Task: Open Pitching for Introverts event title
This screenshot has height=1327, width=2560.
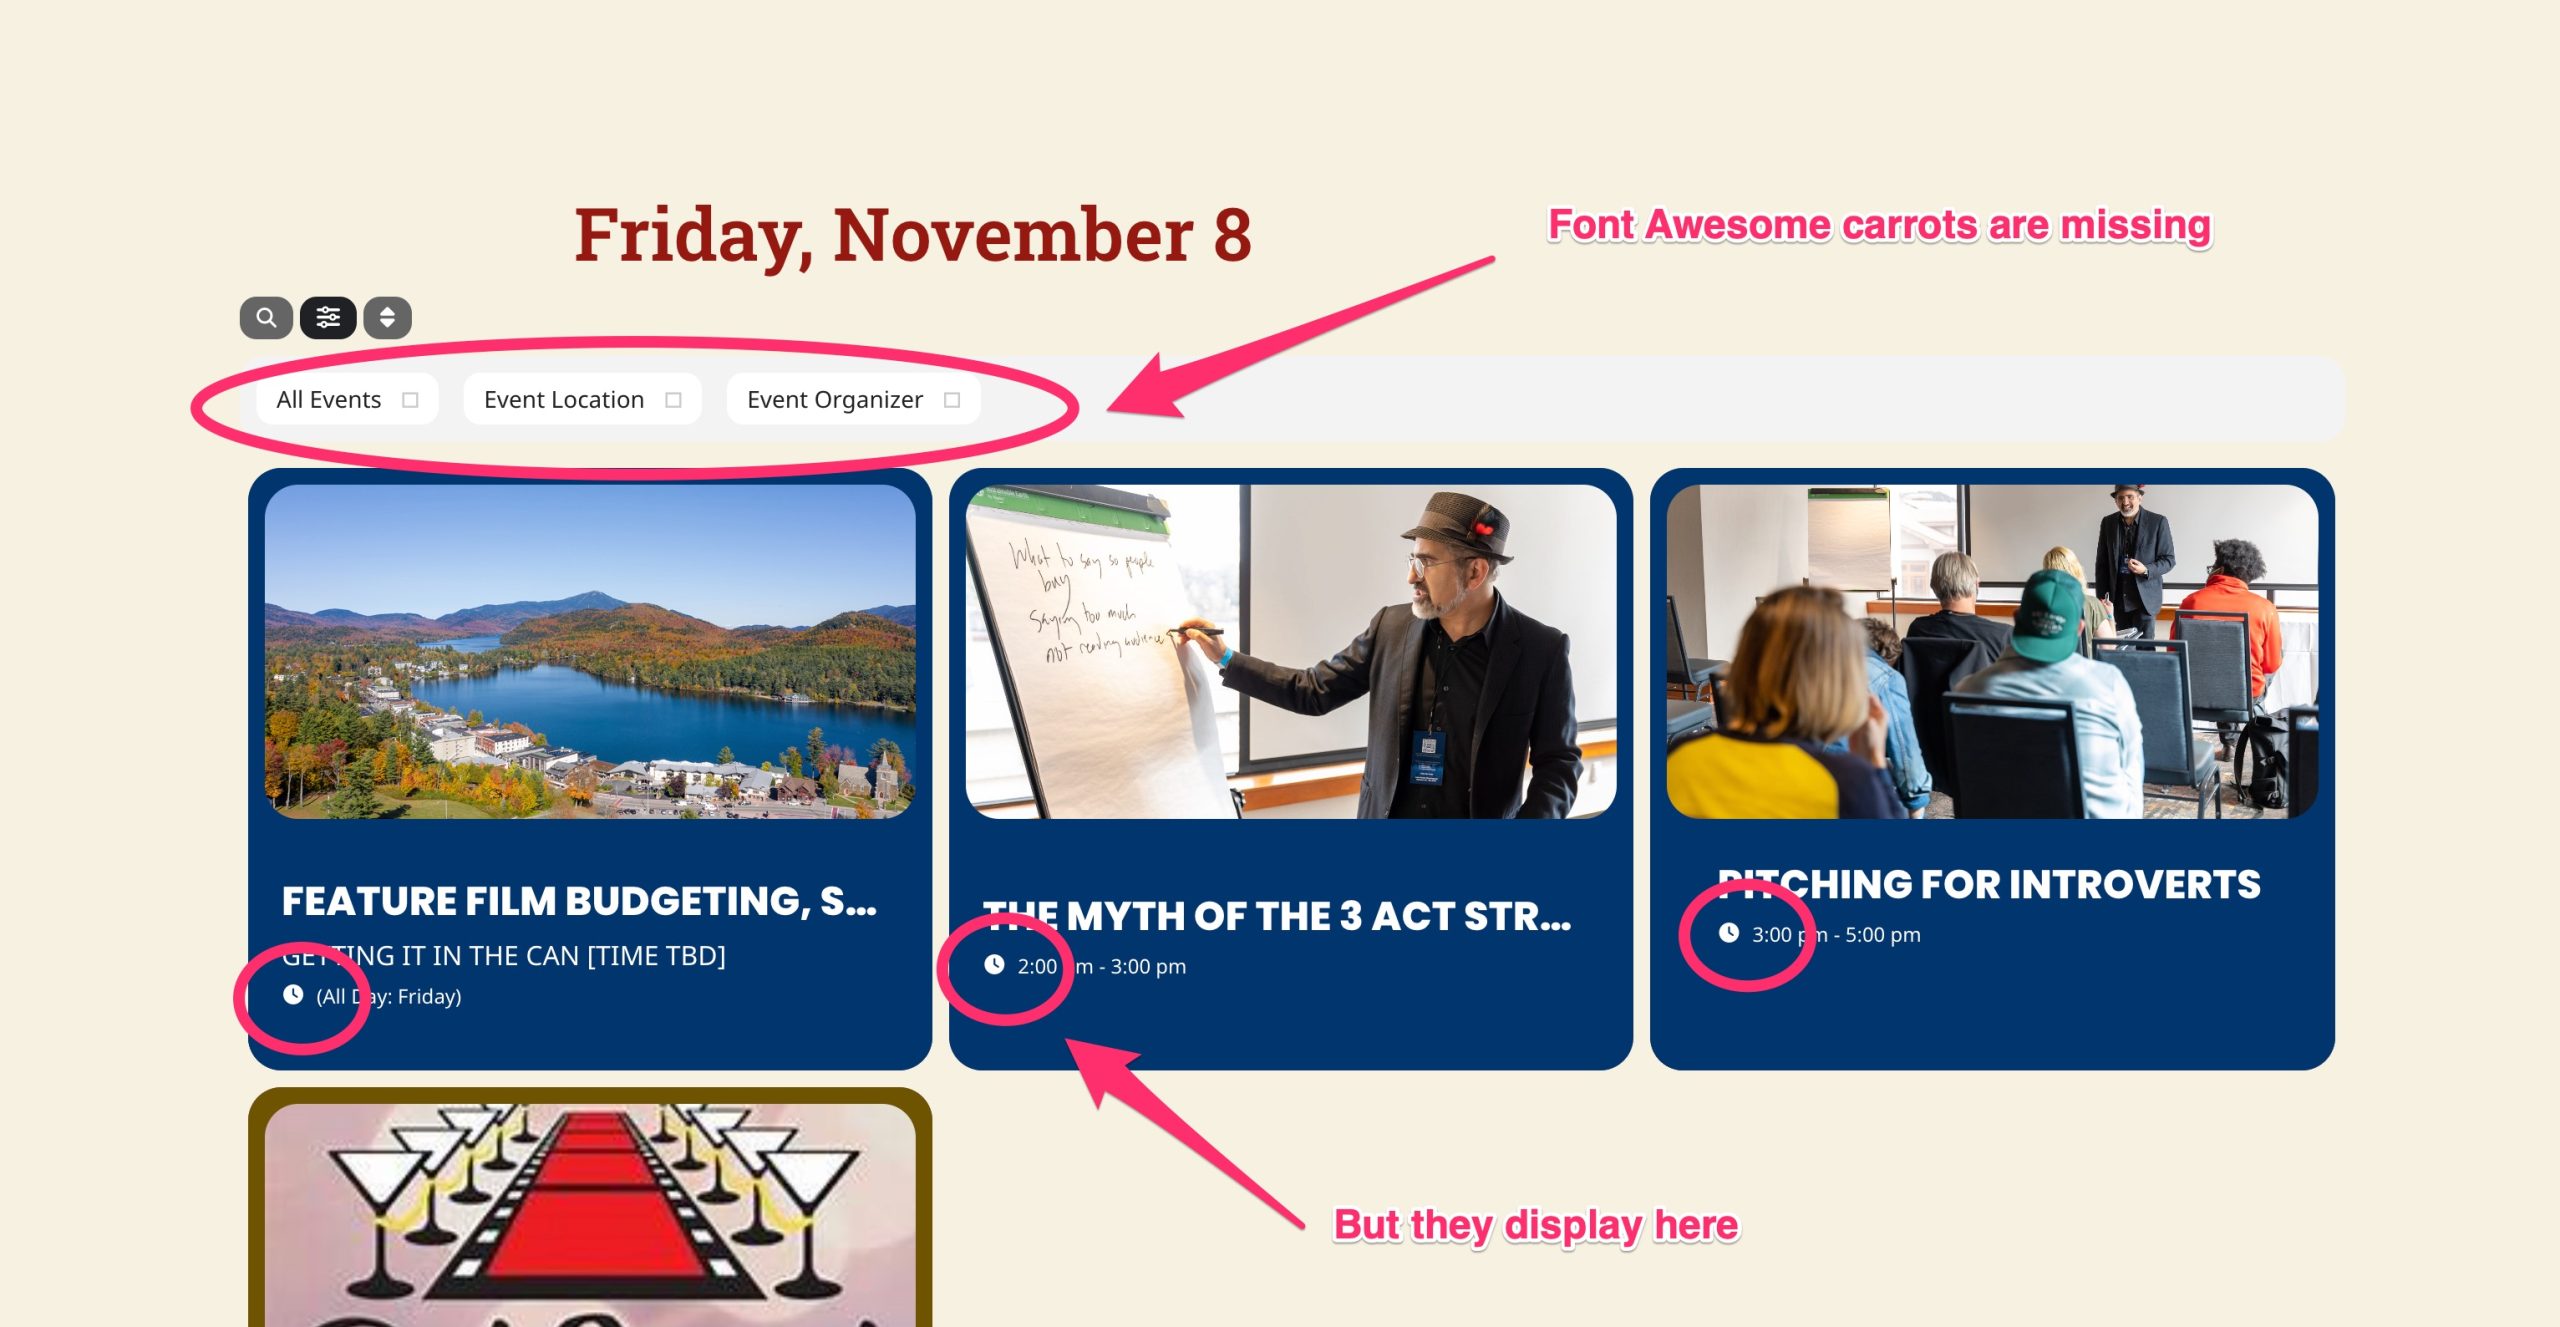Action: pos(1989,885)
